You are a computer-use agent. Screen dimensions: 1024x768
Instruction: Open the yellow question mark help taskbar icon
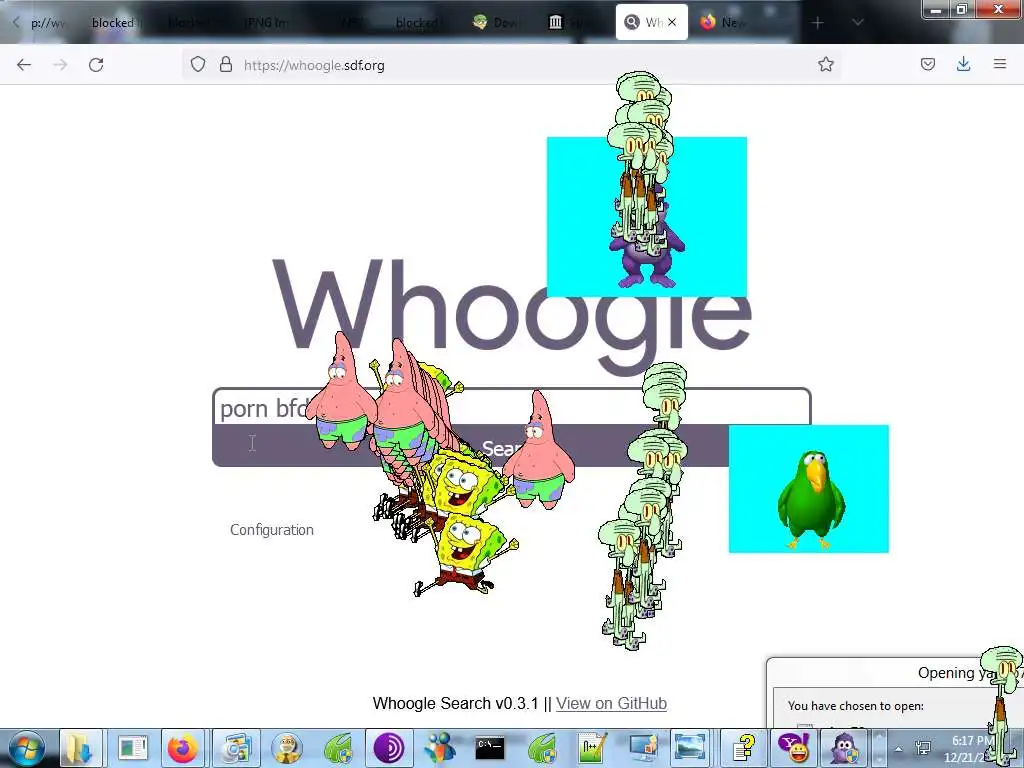(x=743, y=748)
